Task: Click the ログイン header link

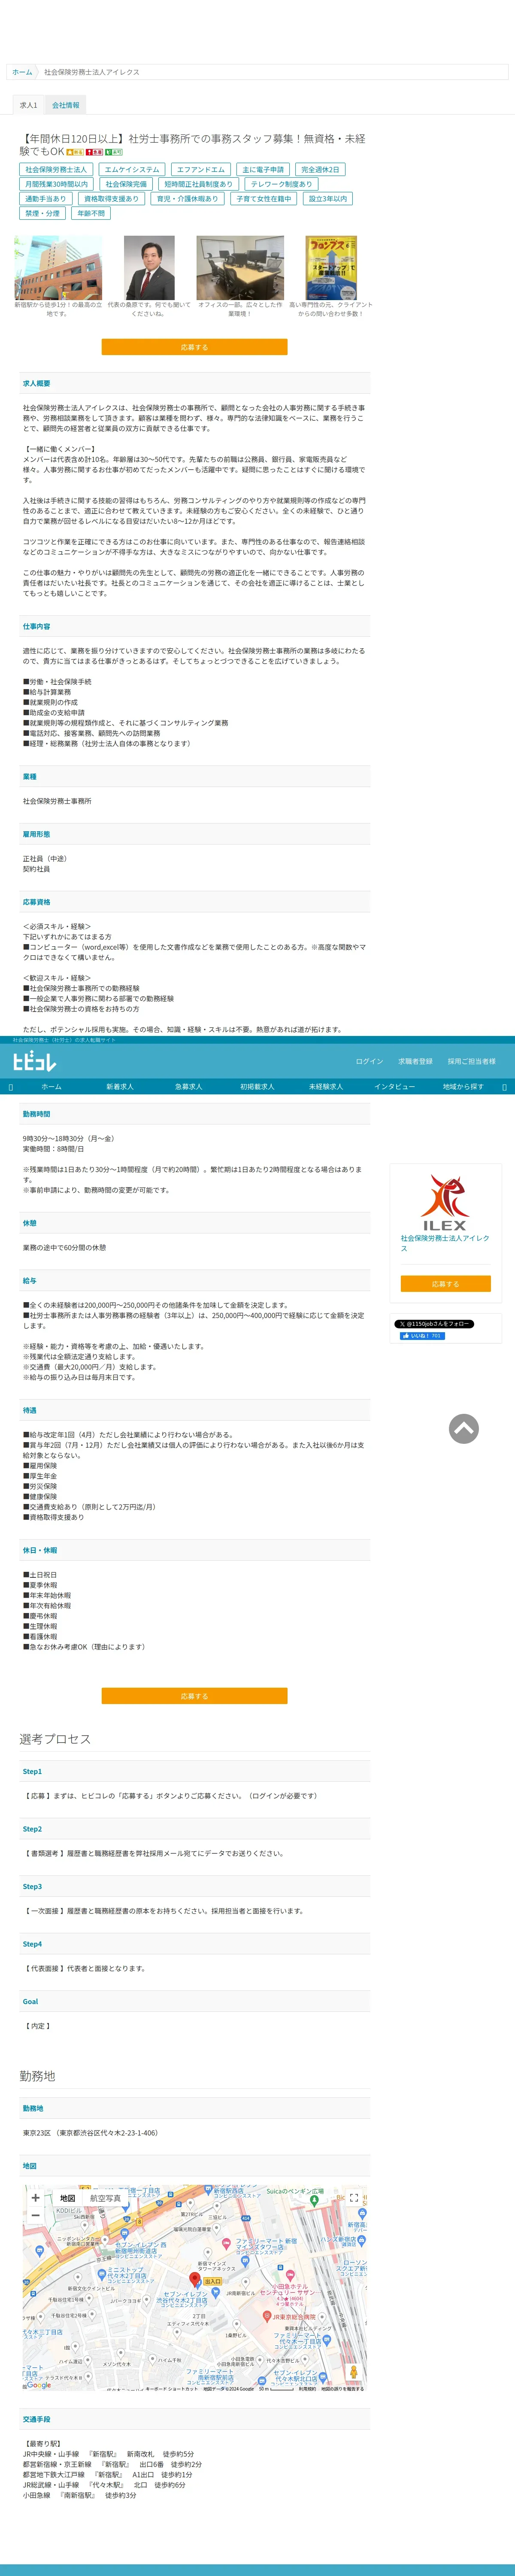Action: coord(369,1061)
